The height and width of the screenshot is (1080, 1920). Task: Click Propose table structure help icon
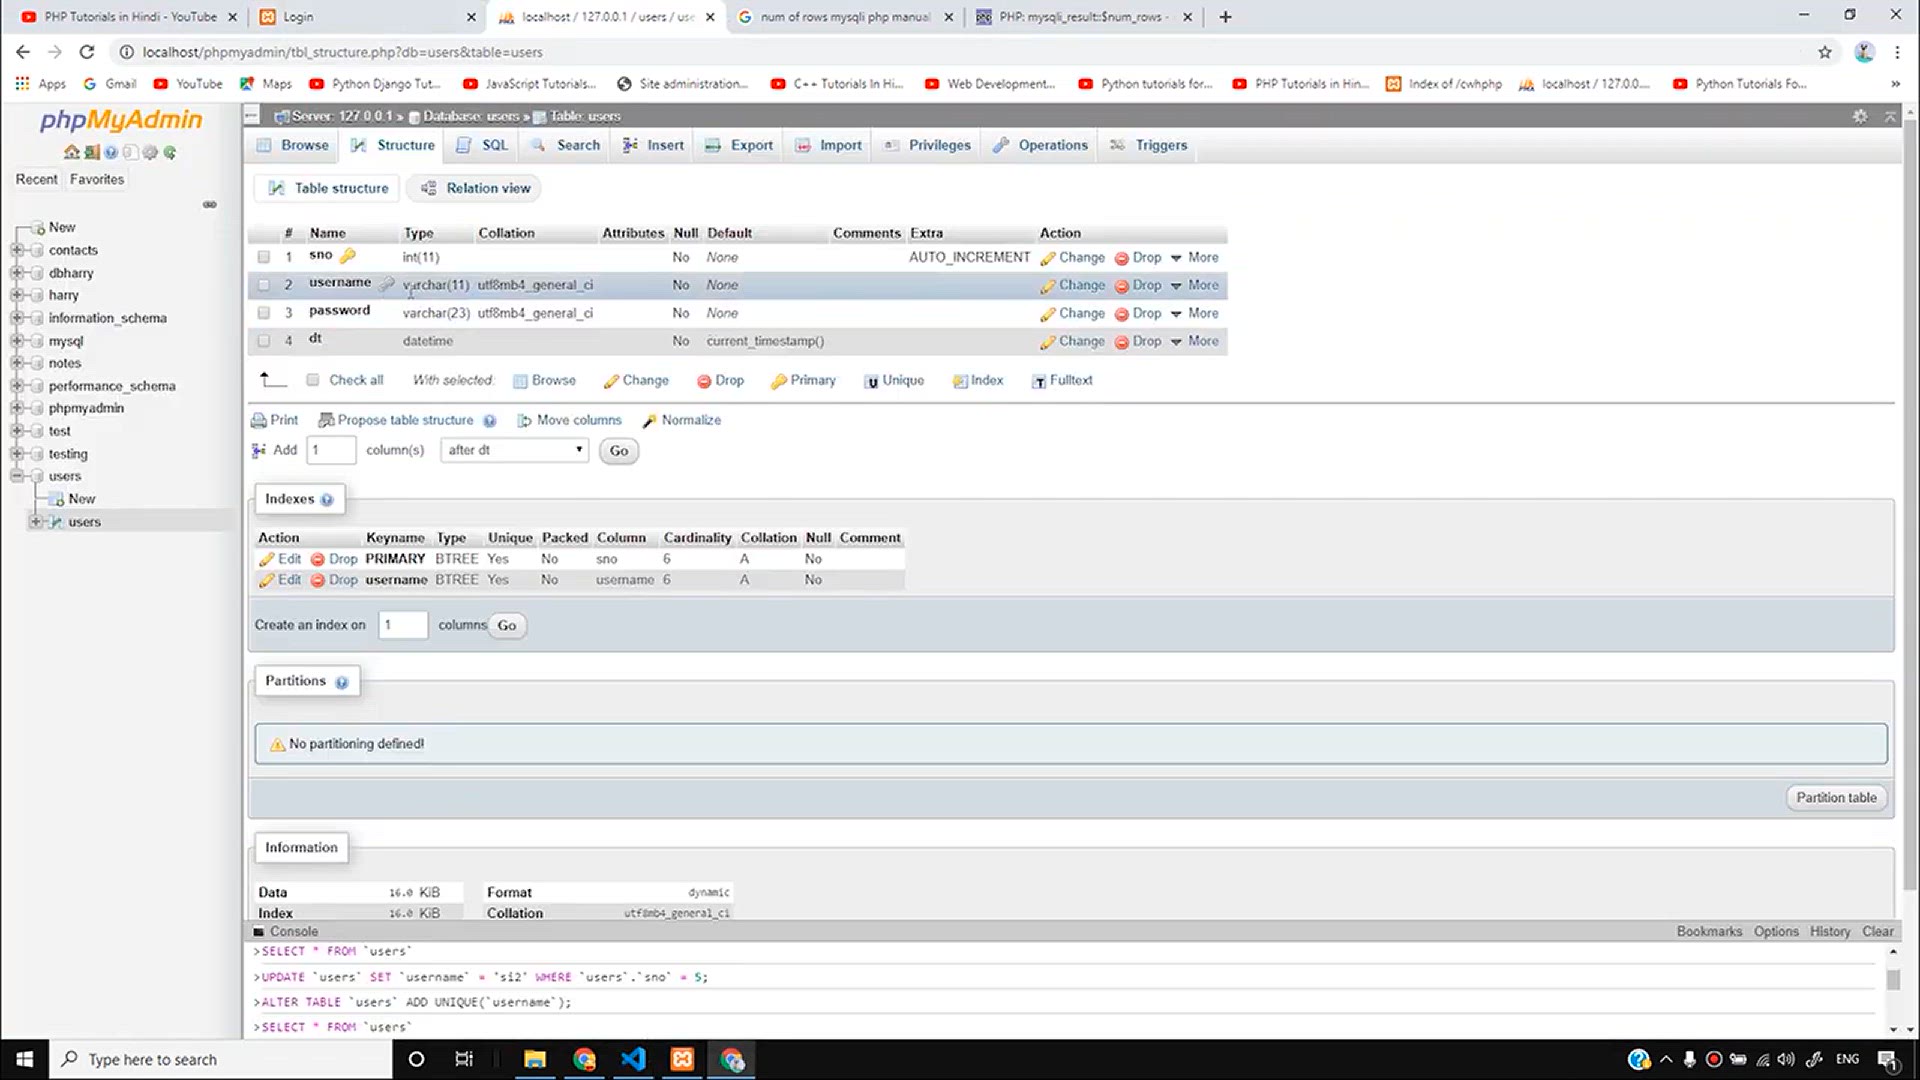pos(489,421)
